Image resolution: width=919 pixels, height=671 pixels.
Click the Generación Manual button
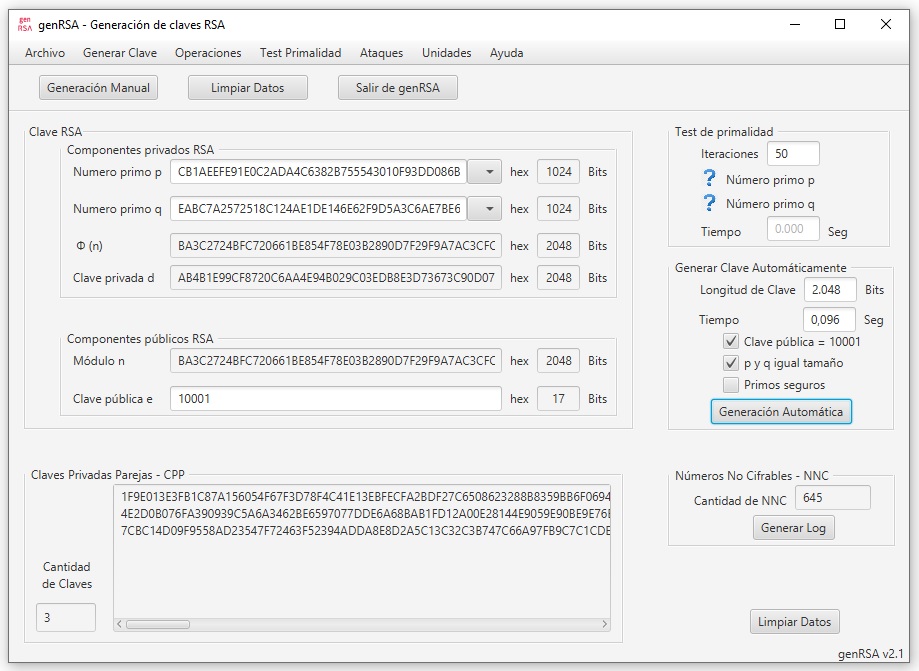point(98,88)
